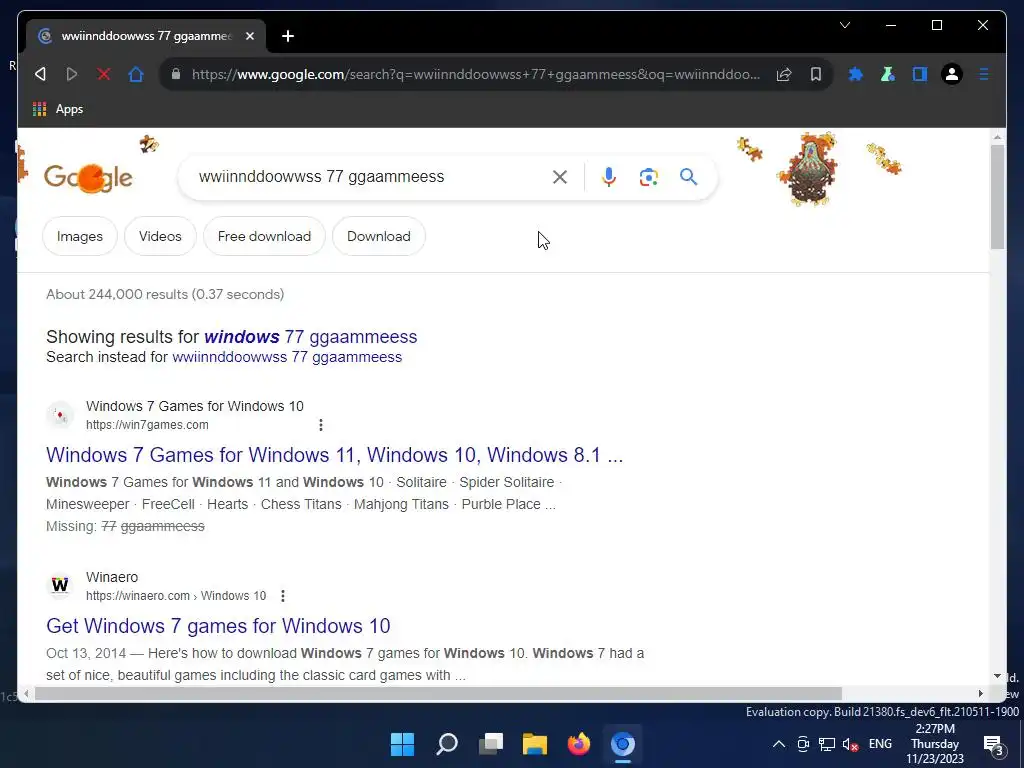The width and height of the screenshot is (1024, 768).
Task: Click the page vertical scrollbar thumb
Action: click(x=997, y=197)
